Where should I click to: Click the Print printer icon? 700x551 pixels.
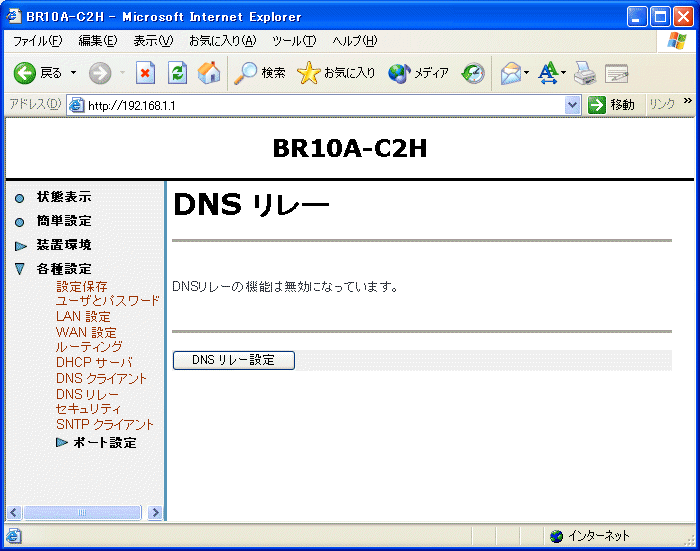coord(585,73)
